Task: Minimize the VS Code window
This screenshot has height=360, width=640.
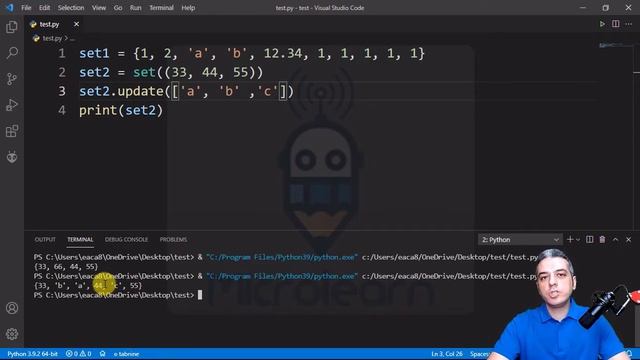Action: 583,8
